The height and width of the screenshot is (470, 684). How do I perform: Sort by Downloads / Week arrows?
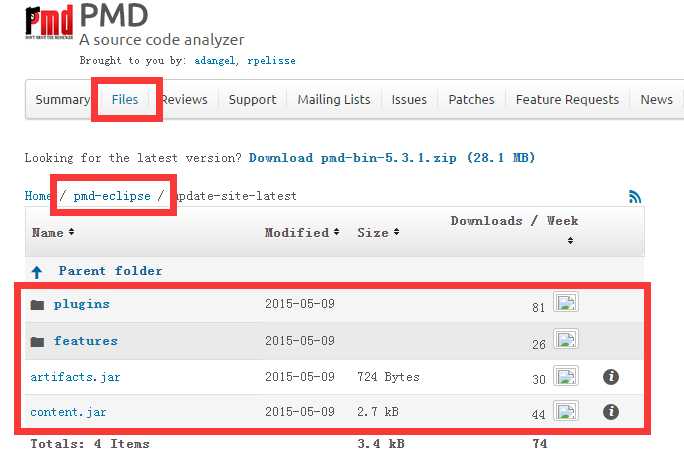click(x=570, y=240)
